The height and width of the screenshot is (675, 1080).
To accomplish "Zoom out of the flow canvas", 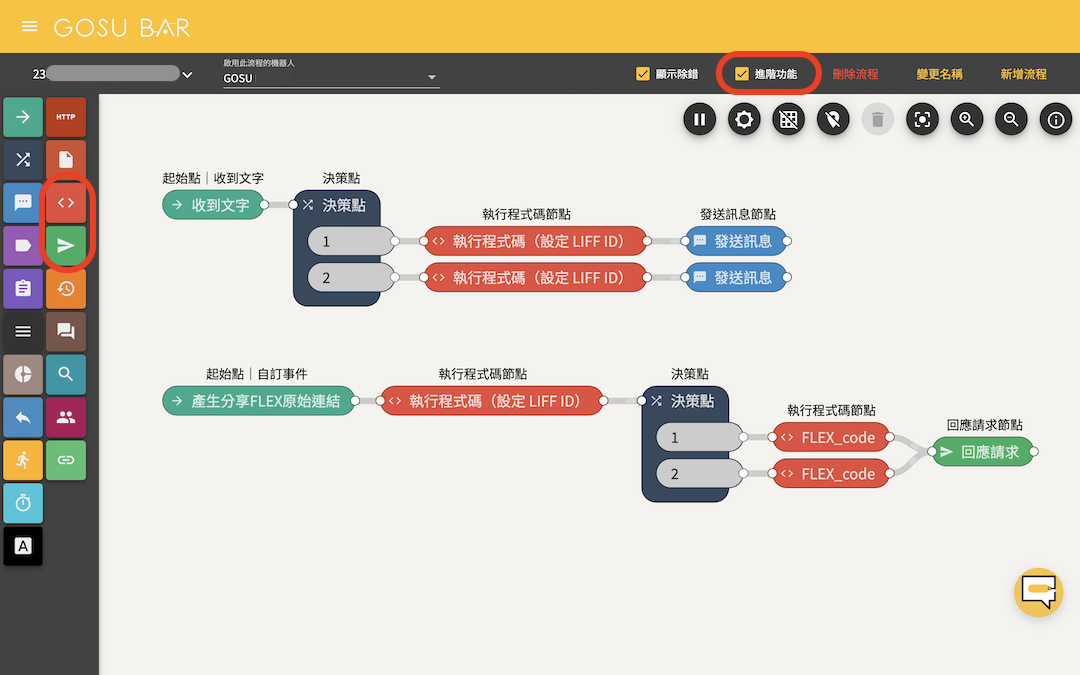I will tap(1011, 120).
